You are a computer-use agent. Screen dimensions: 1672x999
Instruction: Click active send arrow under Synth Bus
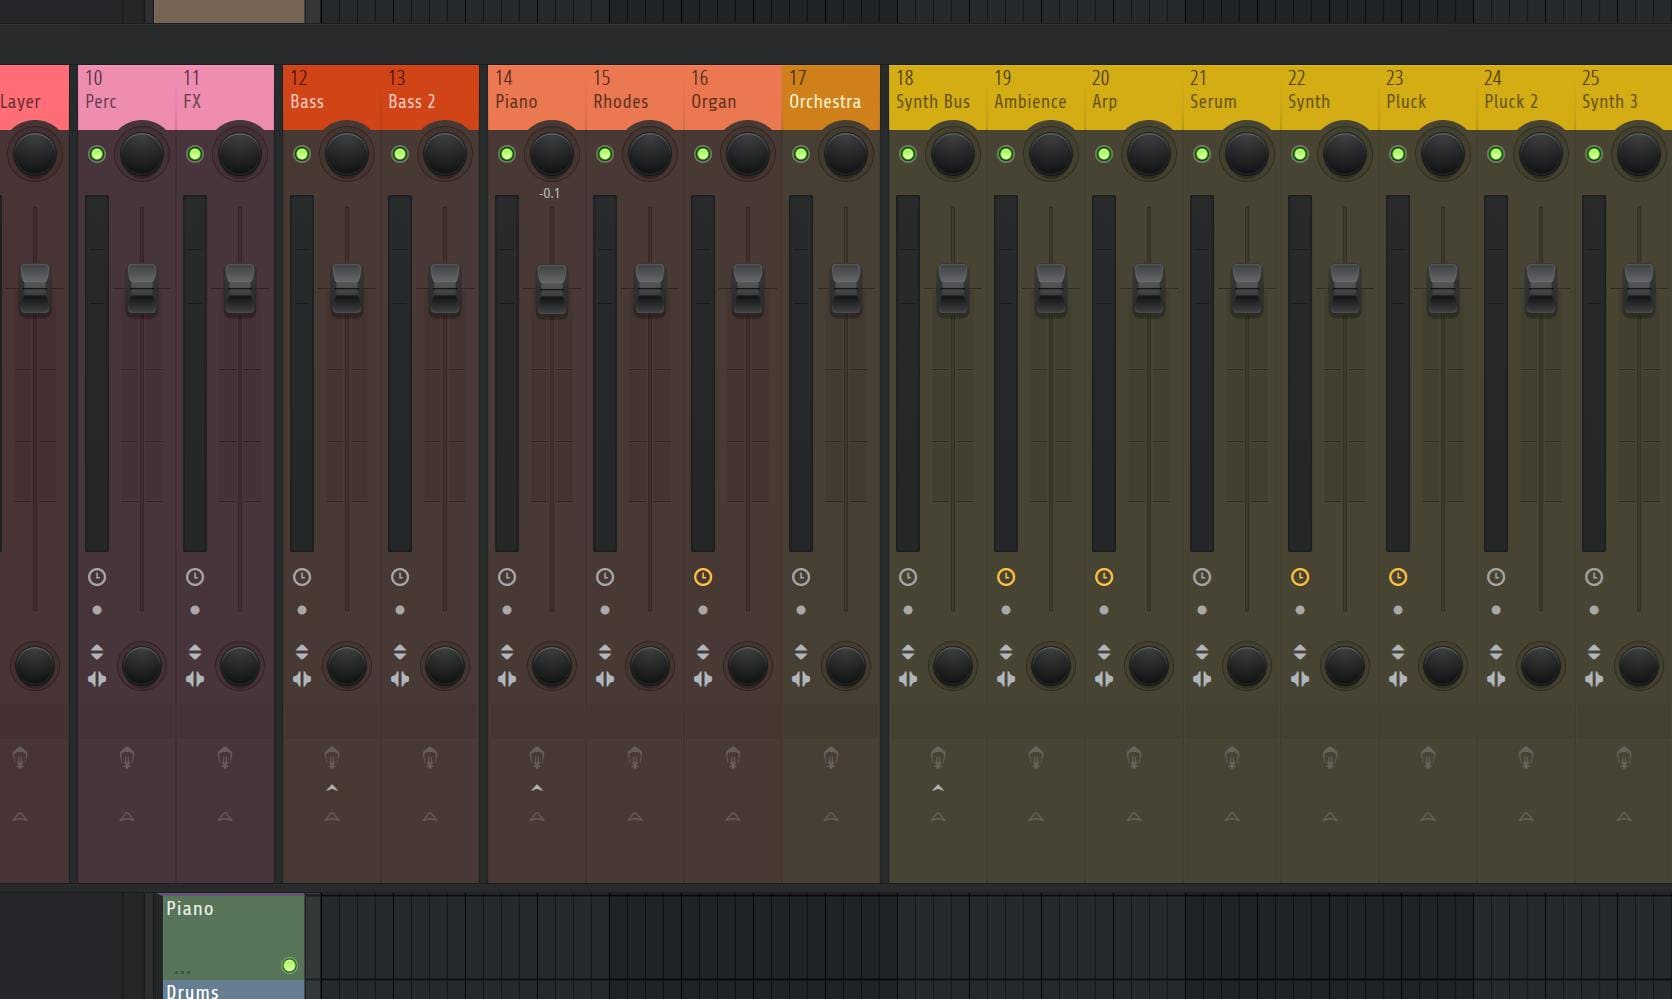click(x=938, y=789)
